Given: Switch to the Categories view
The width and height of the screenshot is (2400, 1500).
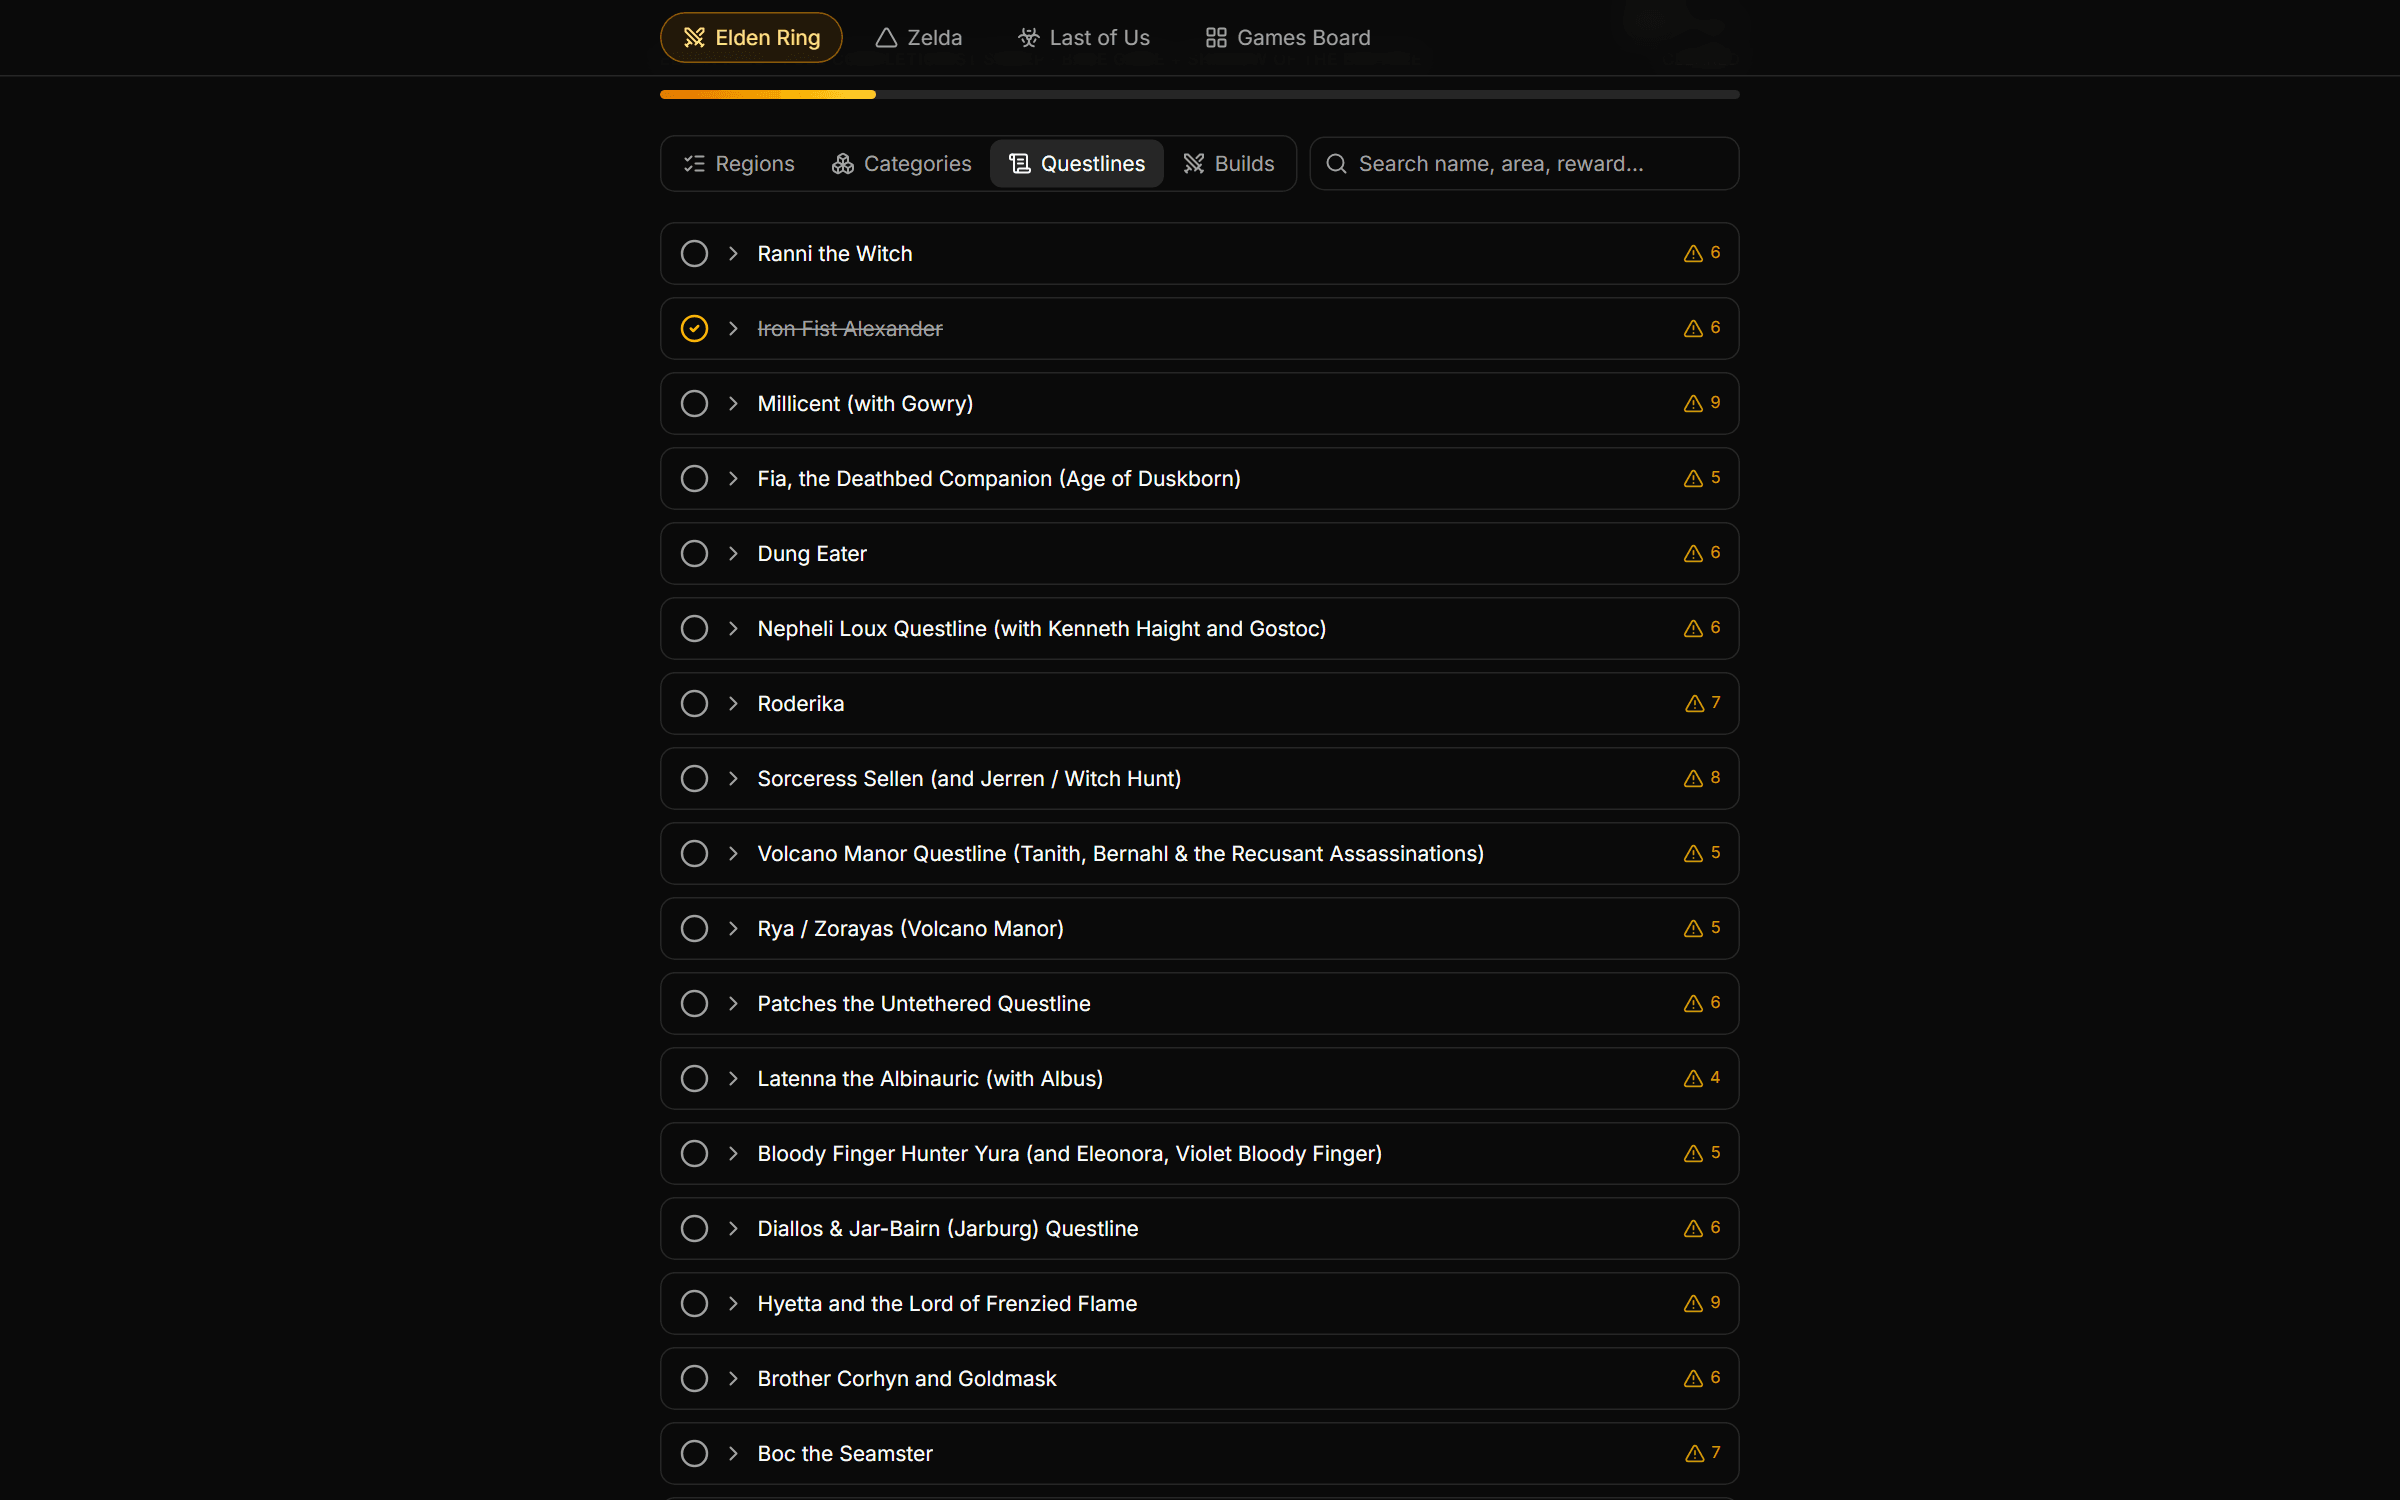Looking at the screenshot, I should (x=902, y=164).
